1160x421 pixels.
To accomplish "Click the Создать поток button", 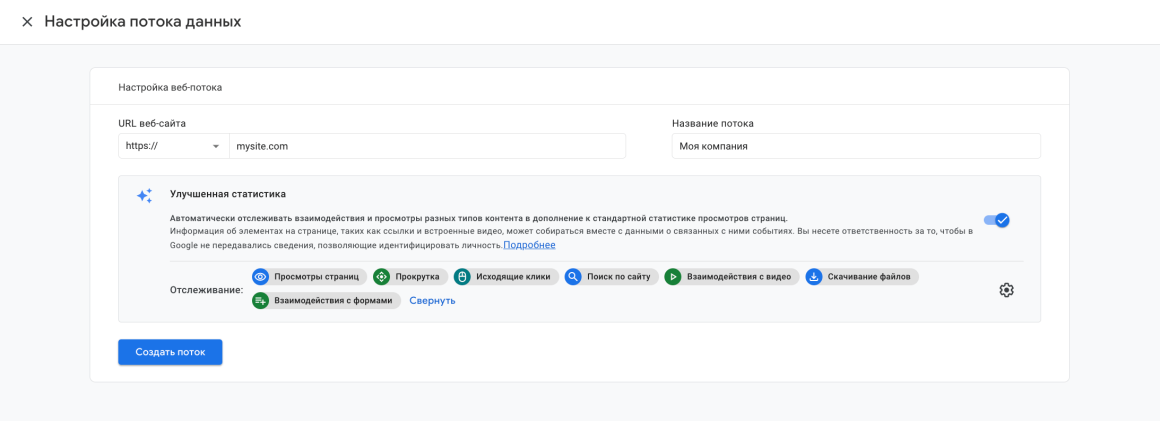I will [x=170, y=352].
